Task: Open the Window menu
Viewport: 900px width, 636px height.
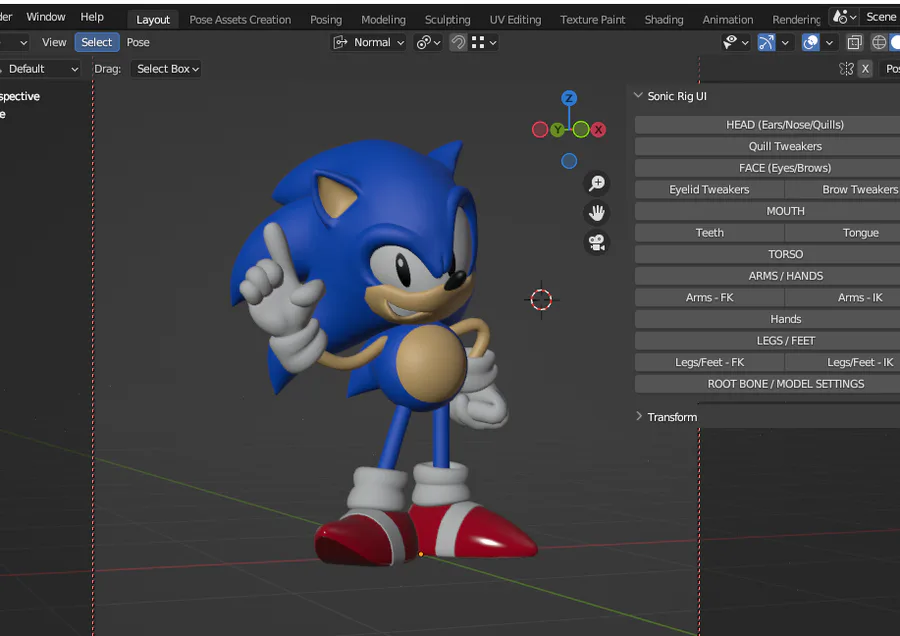Action: click(46, 17)
